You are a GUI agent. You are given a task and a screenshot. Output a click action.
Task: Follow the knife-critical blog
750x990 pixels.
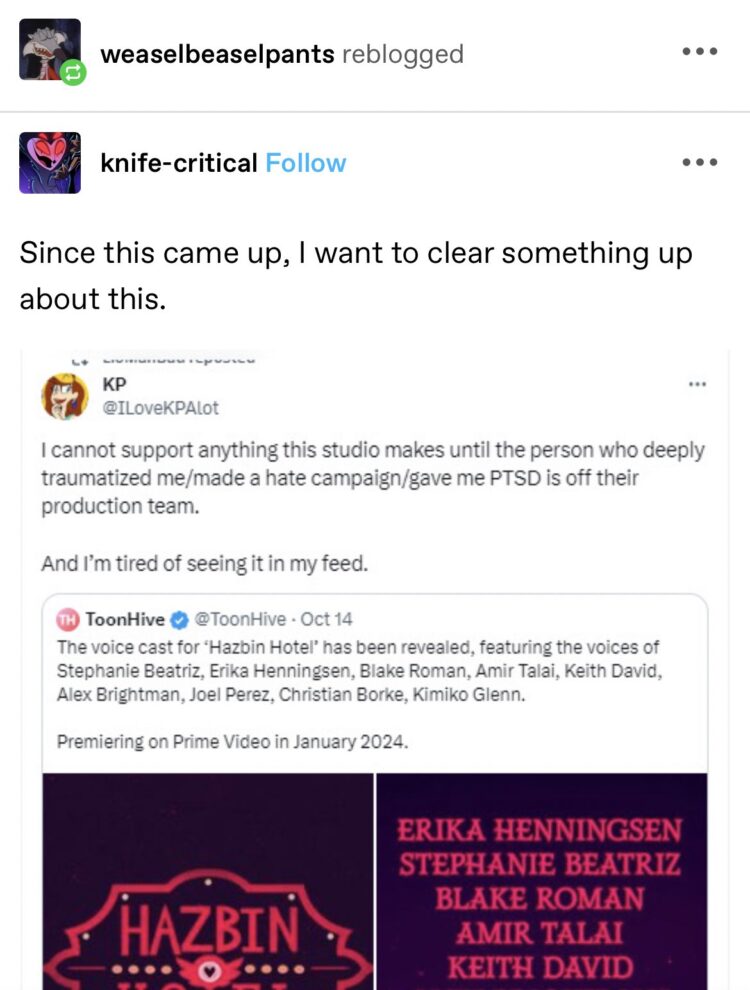pyautogui.click(x=306, y=163)
